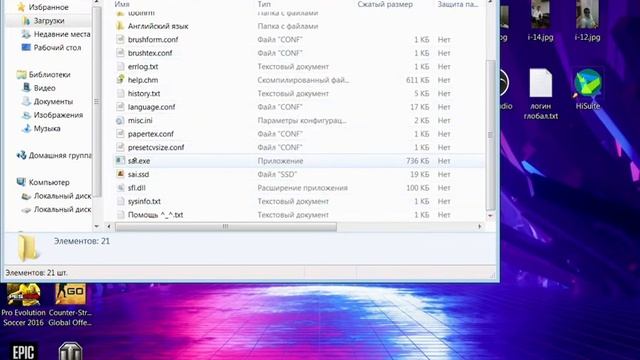Click the navigation pane scroll down arrow
Viewport: 640px width, 360px height.
(97, 226)
